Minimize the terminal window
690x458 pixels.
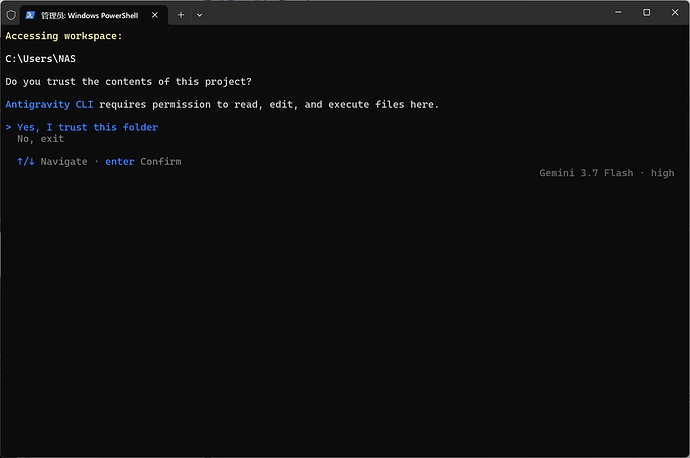[x=618, y=12]
